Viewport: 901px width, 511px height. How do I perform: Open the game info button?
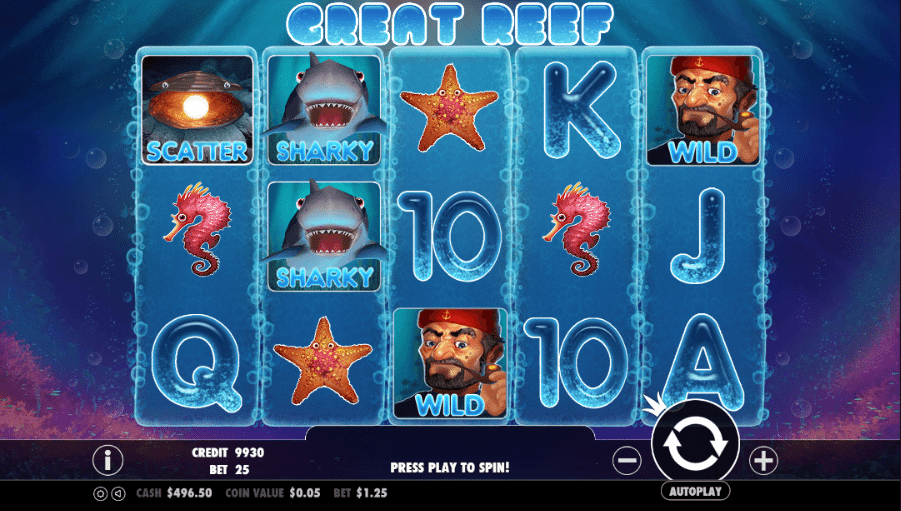(107, 460)
